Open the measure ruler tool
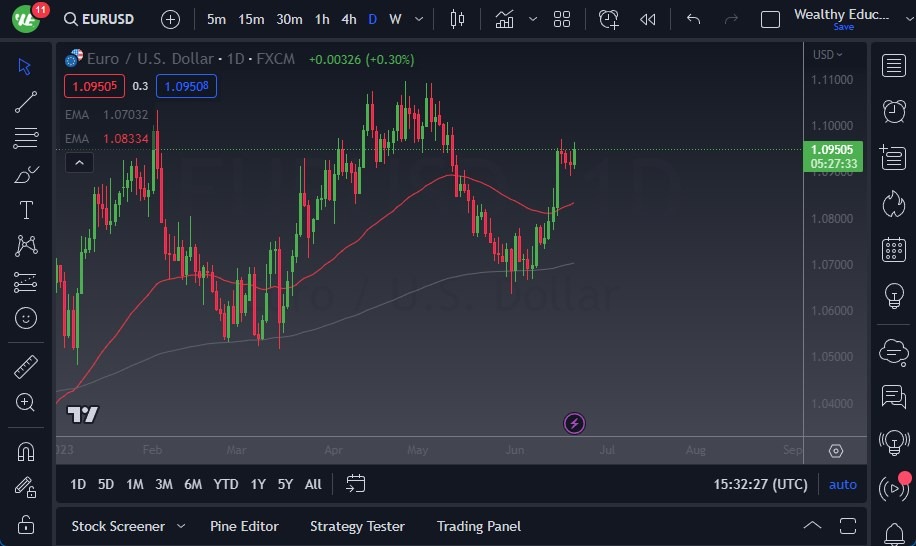916x546 pixels. tap(26, 366)
